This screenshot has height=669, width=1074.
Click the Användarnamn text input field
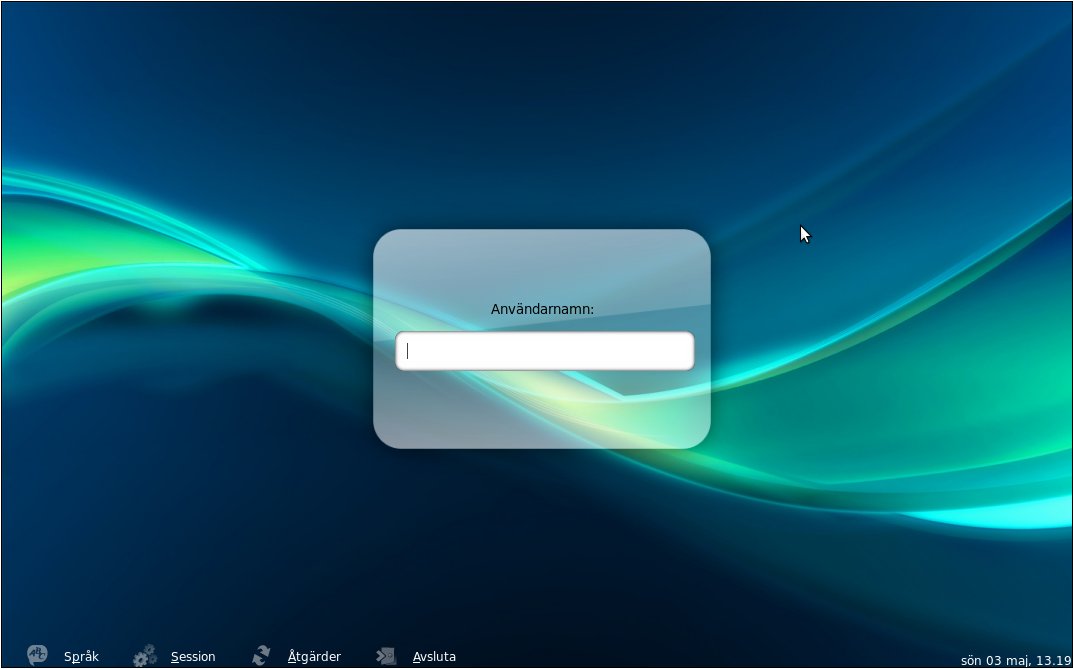pos(545,351)
